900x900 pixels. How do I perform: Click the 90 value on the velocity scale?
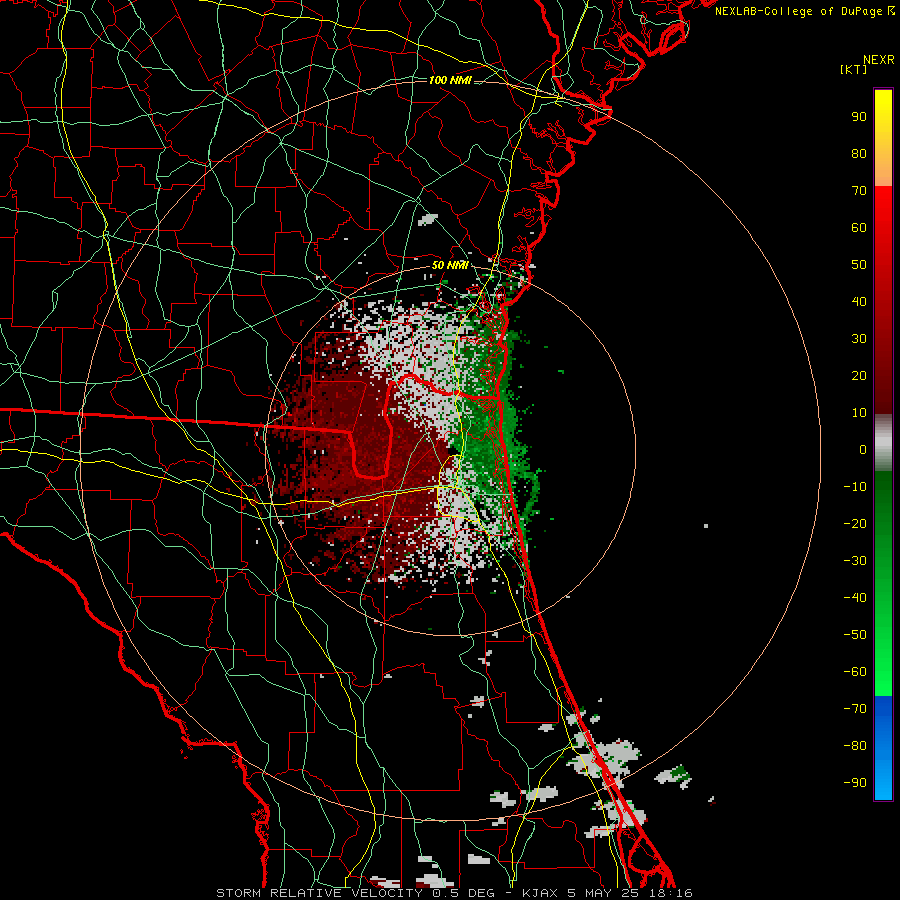[859, 117]
